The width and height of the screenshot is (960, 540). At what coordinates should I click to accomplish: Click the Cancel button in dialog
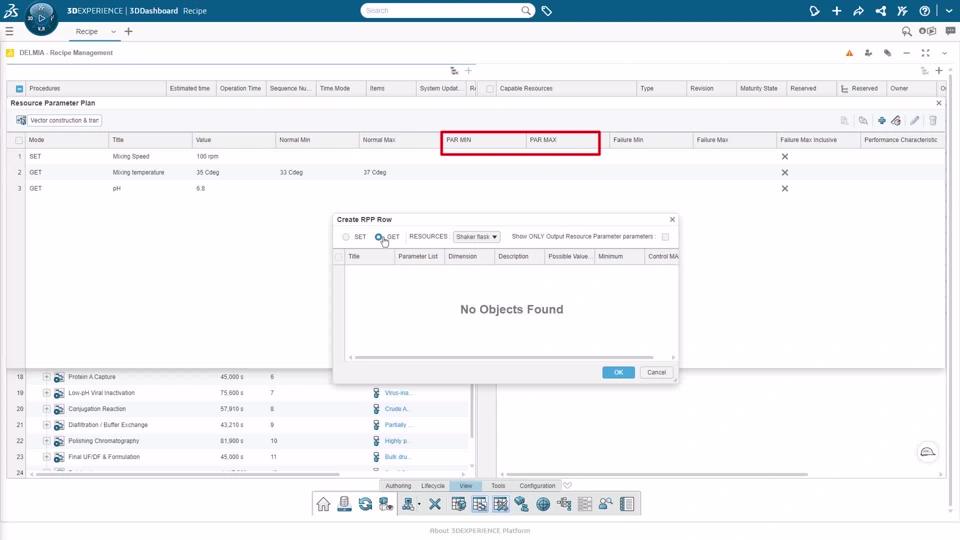coord(656,372)
